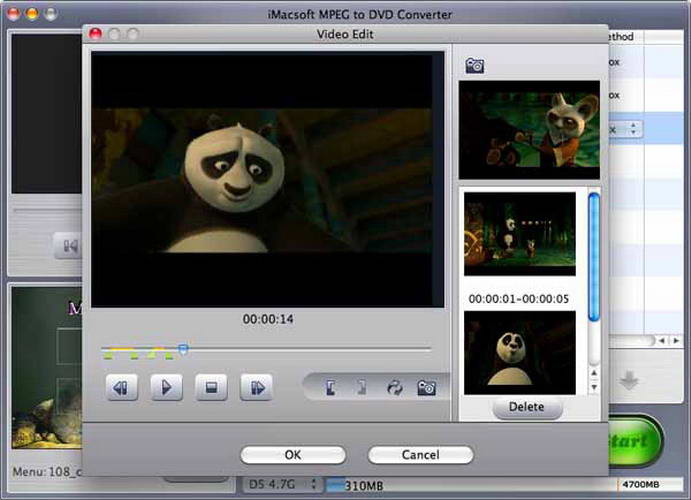The width and height of the screenshot is (691, 500).
Task: Click the main video preview of panda
Action: [x=267, y=180]
